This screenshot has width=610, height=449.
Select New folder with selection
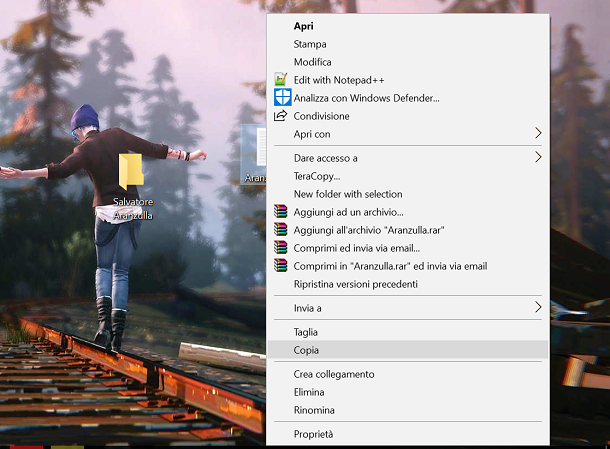(408, 194)
